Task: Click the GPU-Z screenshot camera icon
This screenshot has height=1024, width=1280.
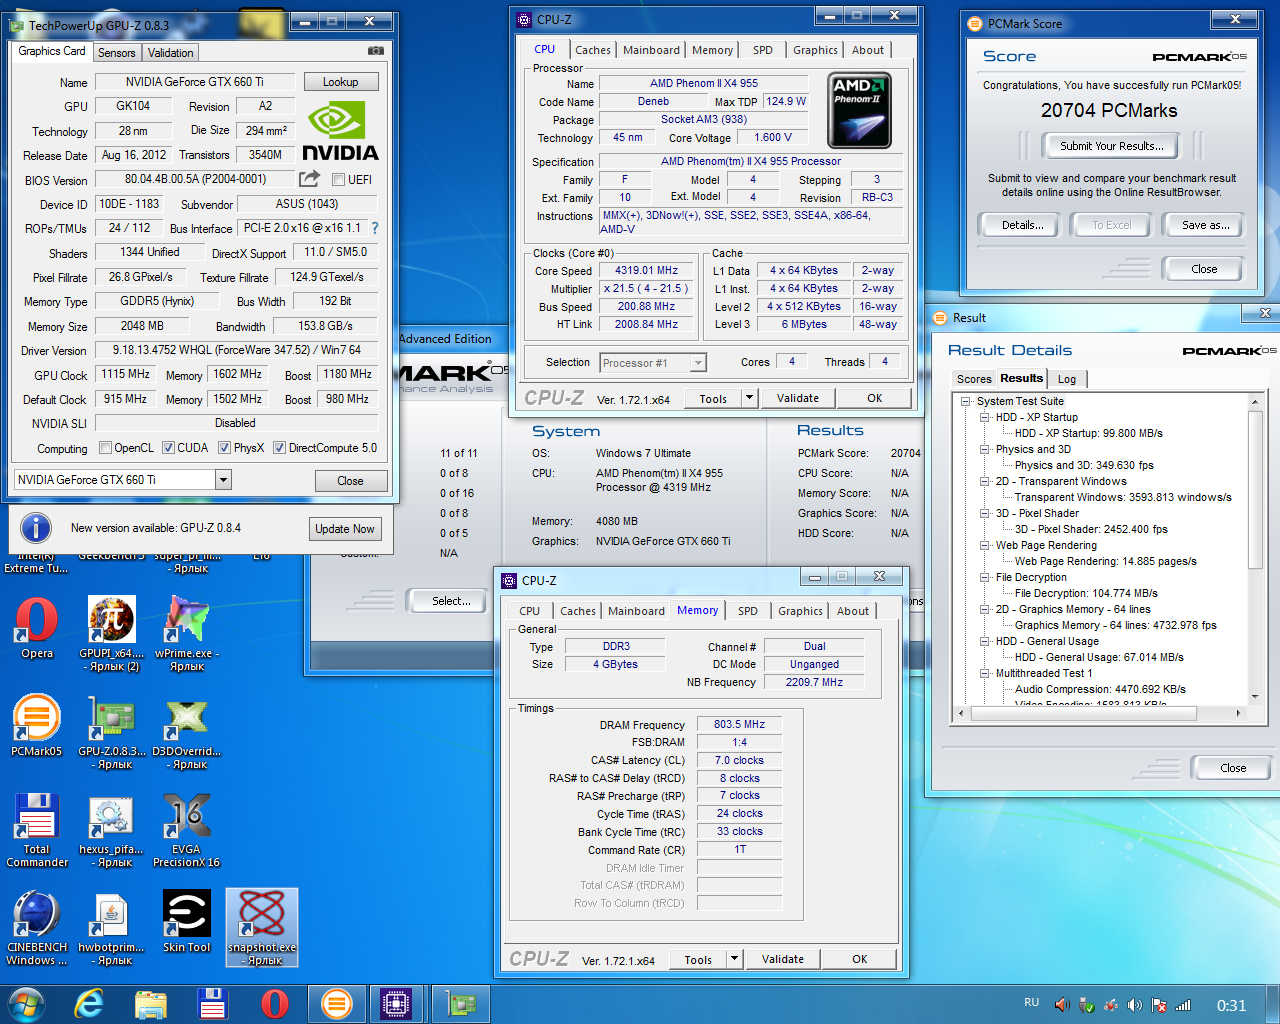Action: (375, 50)
